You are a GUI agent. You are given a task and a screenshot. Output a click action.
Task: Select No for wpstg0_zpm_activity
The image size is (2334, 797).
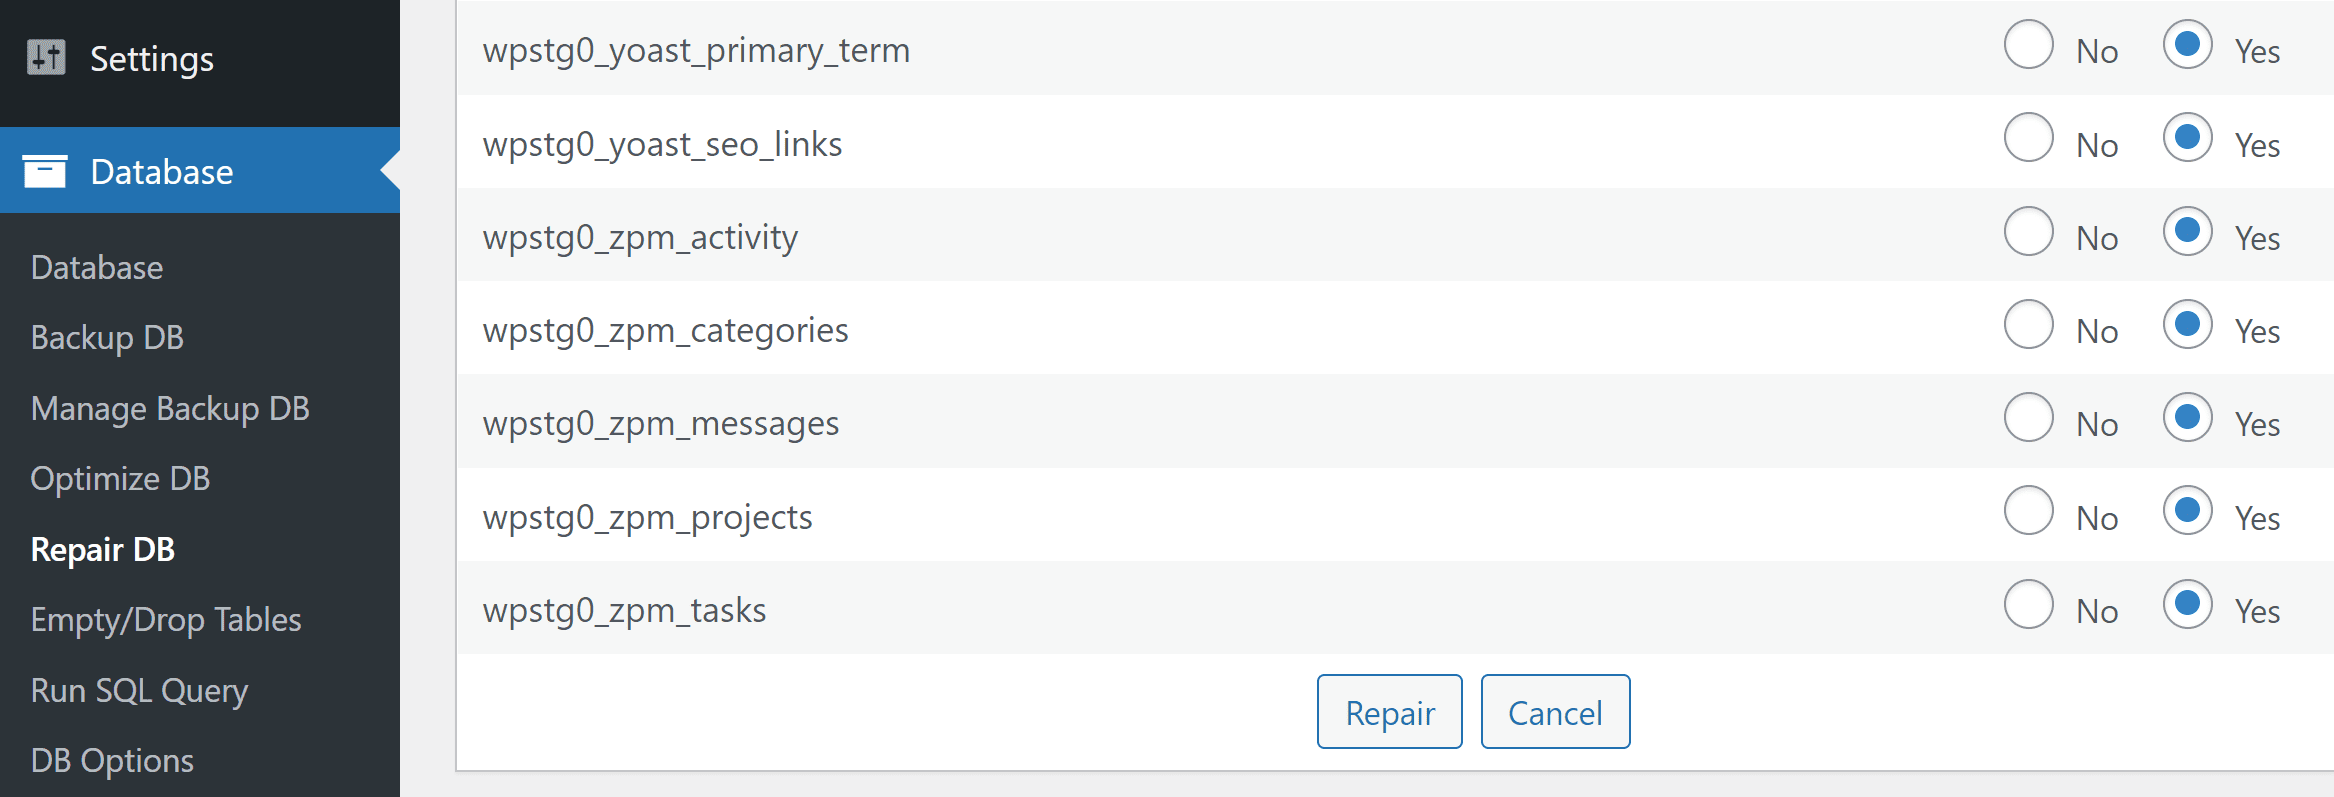coord(2028,232)
